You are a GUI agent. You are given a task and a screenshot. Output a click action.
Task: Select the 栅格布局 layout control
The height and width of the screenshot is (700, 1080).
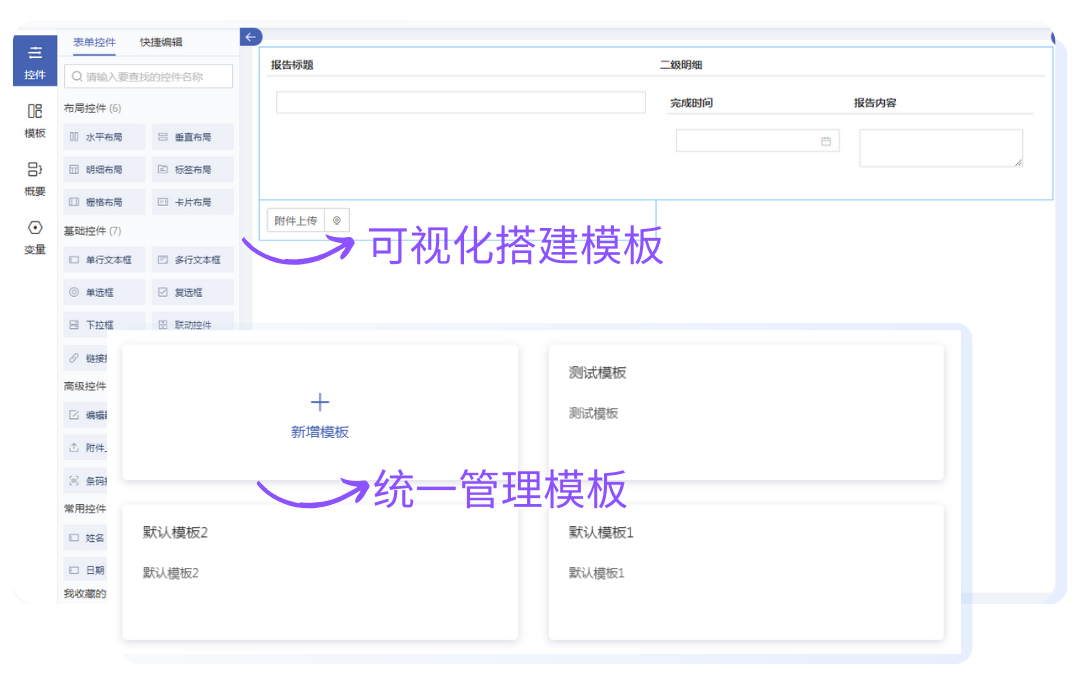click(104, 202)
